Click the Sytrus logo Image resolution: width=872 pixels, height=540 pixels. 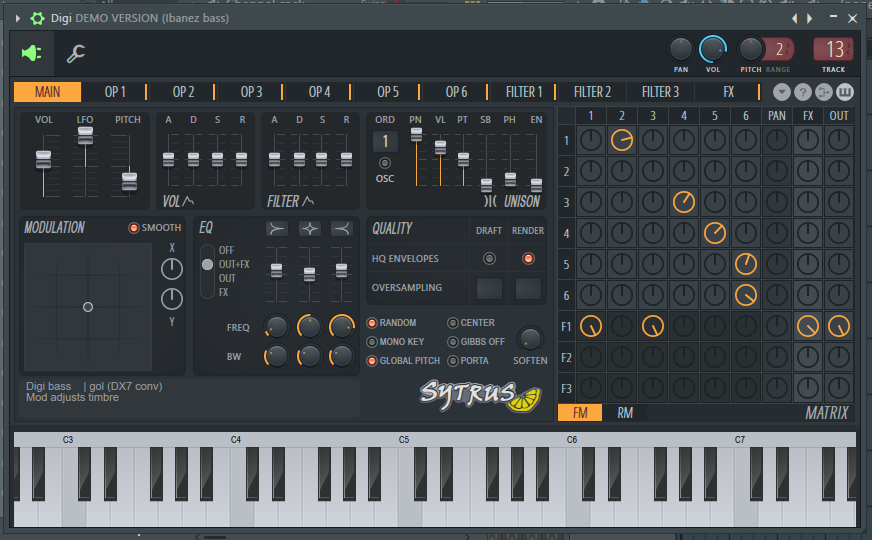click(480, 396)
